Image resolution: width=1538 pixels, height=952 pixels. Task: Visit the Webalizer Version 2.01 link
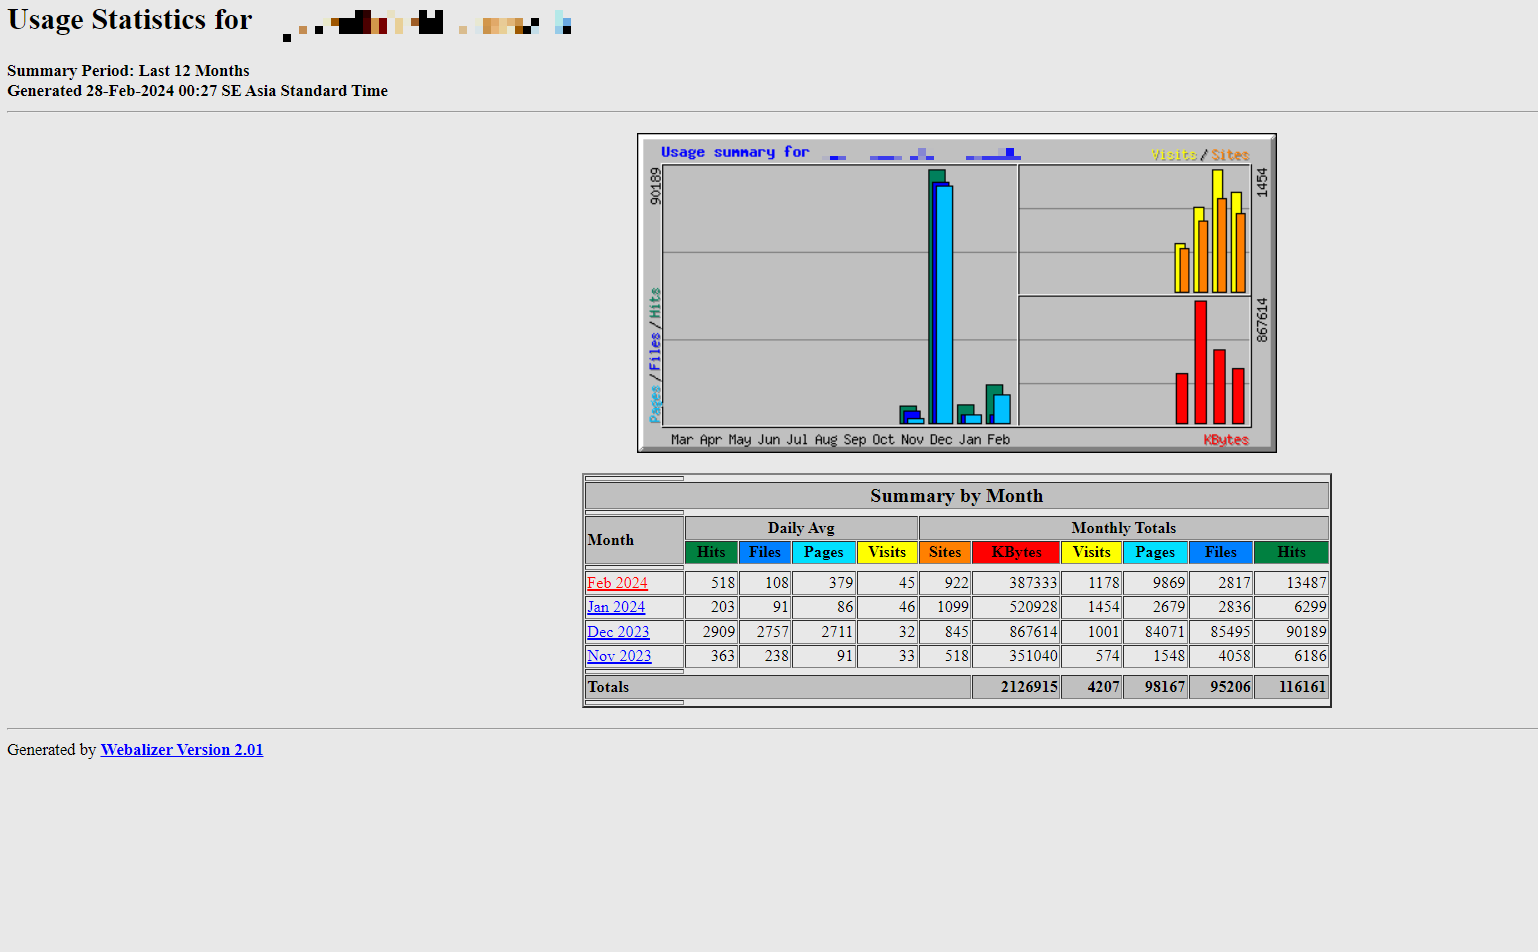(182, 750)
